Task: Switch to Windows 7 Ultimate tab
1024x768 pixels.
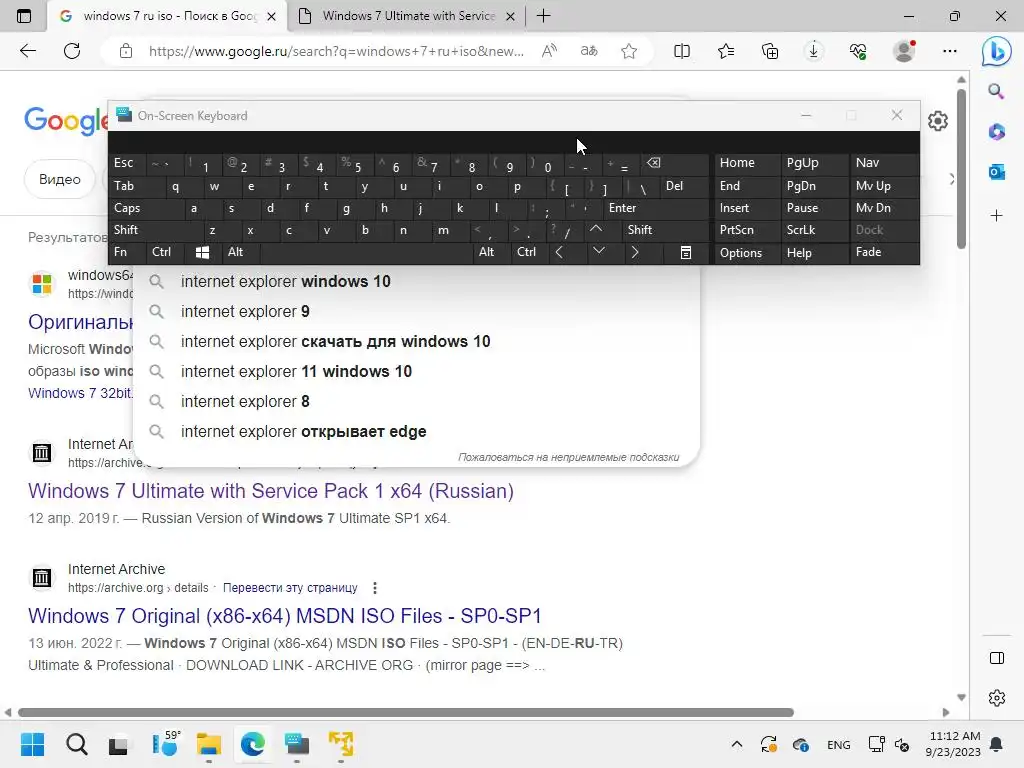Action: 408,16
